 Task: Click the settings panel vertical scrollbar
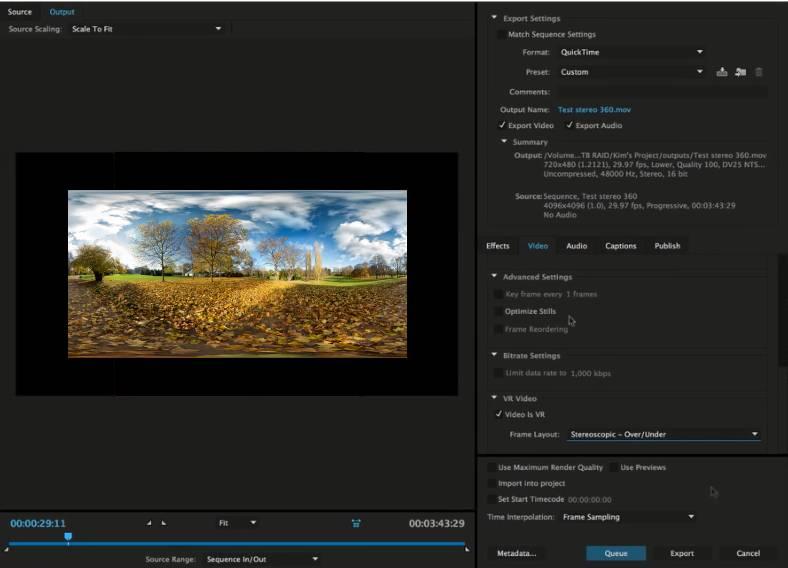pyautogui.click(x=783, y=311)
